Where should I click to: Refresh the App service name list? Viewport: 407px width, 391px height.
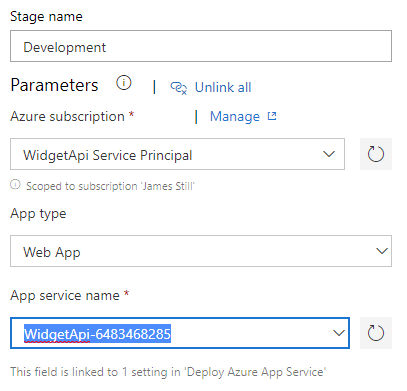pos(376,333)
